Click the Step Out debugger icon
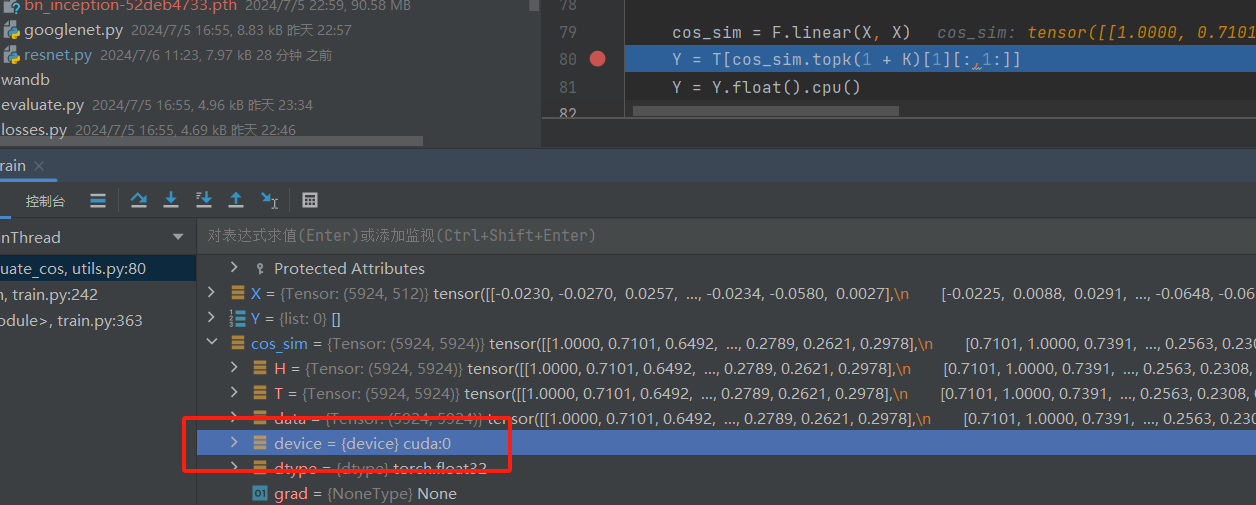1256x505 pixels. point(236,201)
